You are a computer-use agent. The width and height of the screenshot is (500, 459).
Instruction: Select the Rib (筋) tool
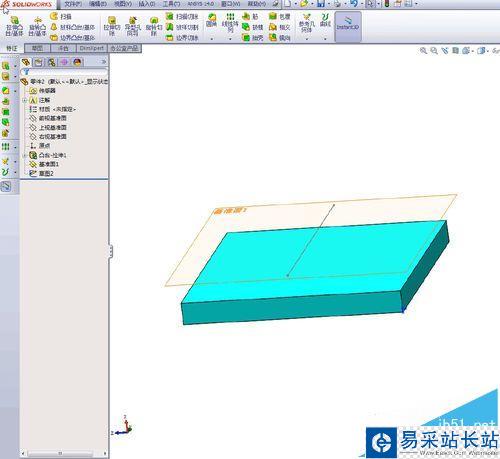250,16
